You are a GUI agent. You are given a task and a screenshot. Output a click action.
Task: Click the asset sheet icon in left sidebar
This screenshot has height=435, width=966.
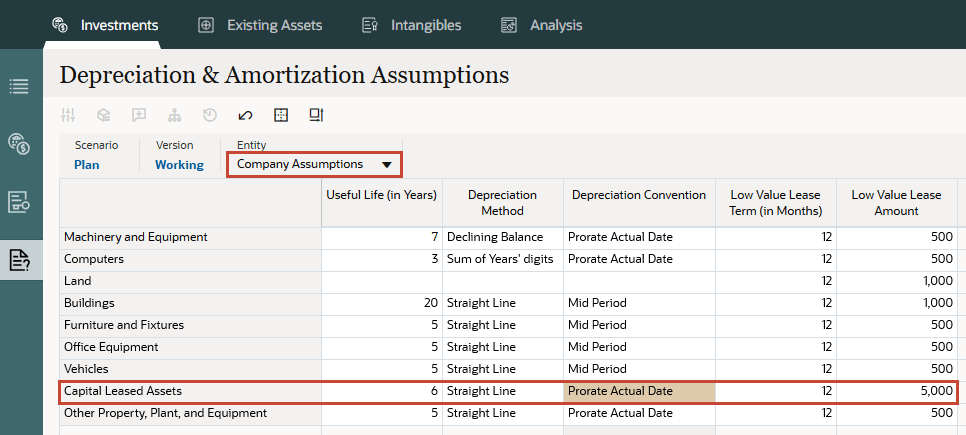coord(19,202)
